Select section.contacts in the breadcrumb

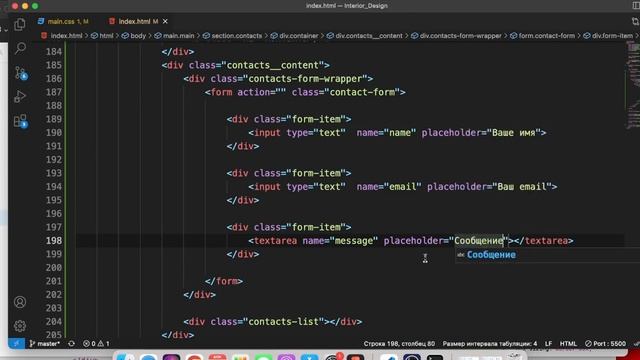(232, 36)
